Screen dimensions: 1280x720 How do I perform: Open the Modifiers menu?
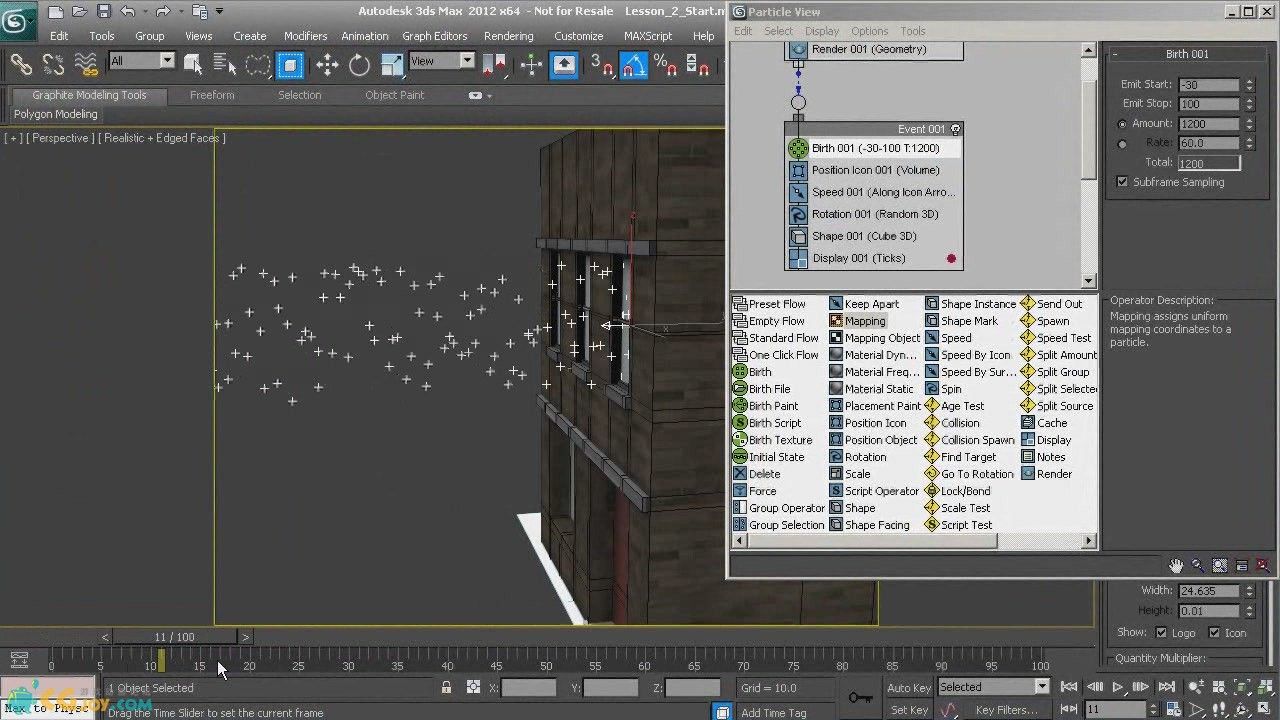coord(305,36)
